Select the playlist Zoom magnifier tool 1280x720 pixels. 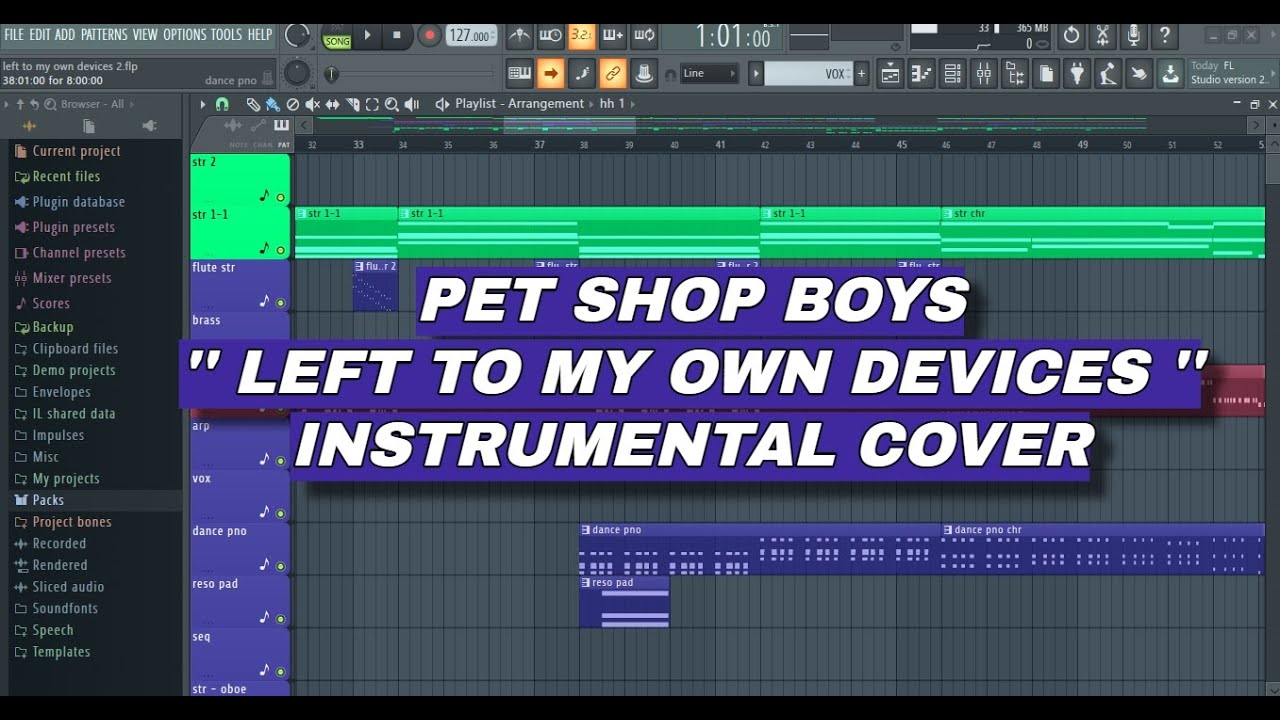point(392,104)
